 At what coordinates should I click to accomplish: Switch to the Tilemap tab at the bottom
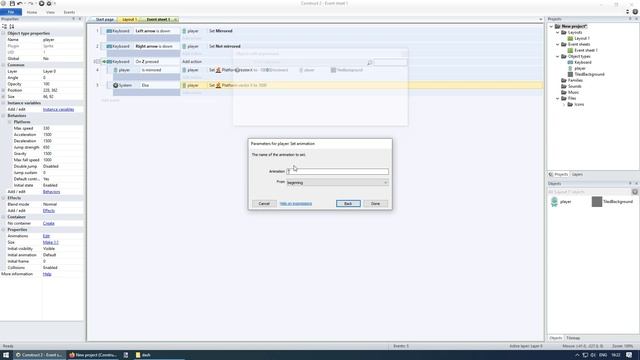573,338
